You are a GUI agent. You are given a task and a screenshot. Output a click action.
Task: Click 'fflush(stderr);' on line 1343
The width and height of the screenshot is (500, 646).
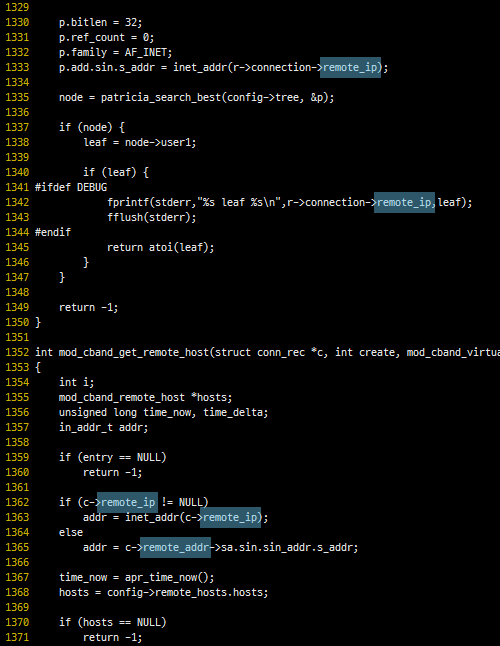pyautogui.click(x=152, y=217)
